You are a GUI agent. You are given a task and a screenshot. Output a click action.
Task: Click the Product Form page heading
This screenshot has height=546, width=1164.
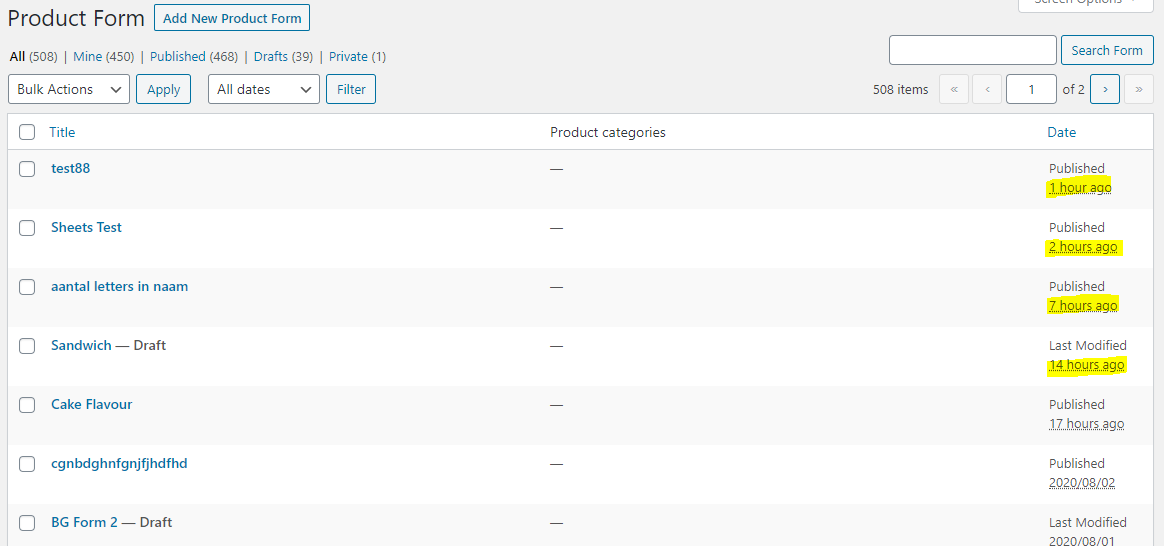(x=76, y=19)
